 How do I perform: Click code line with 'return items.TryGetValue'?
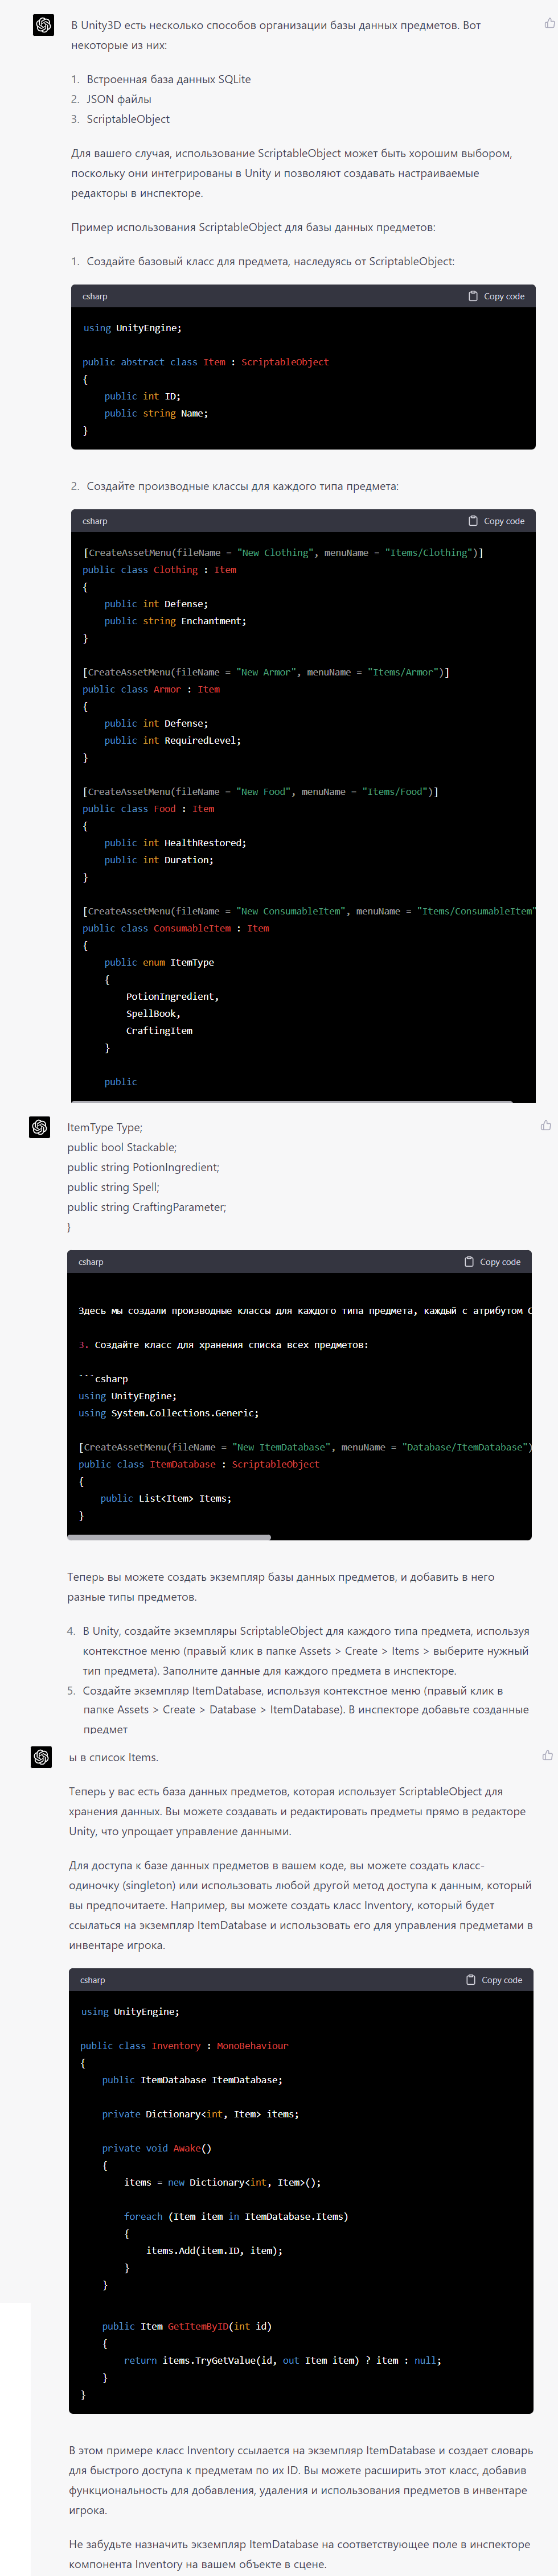pos(283,2360)
